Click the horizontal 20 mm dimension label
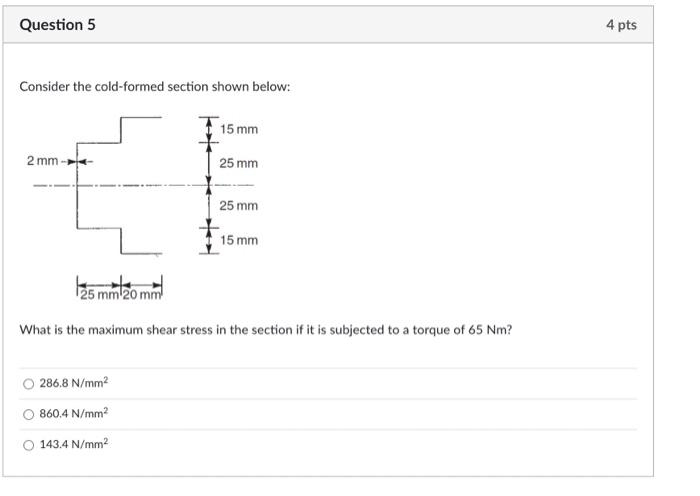700x496 pixels. [x=142, y=295]
